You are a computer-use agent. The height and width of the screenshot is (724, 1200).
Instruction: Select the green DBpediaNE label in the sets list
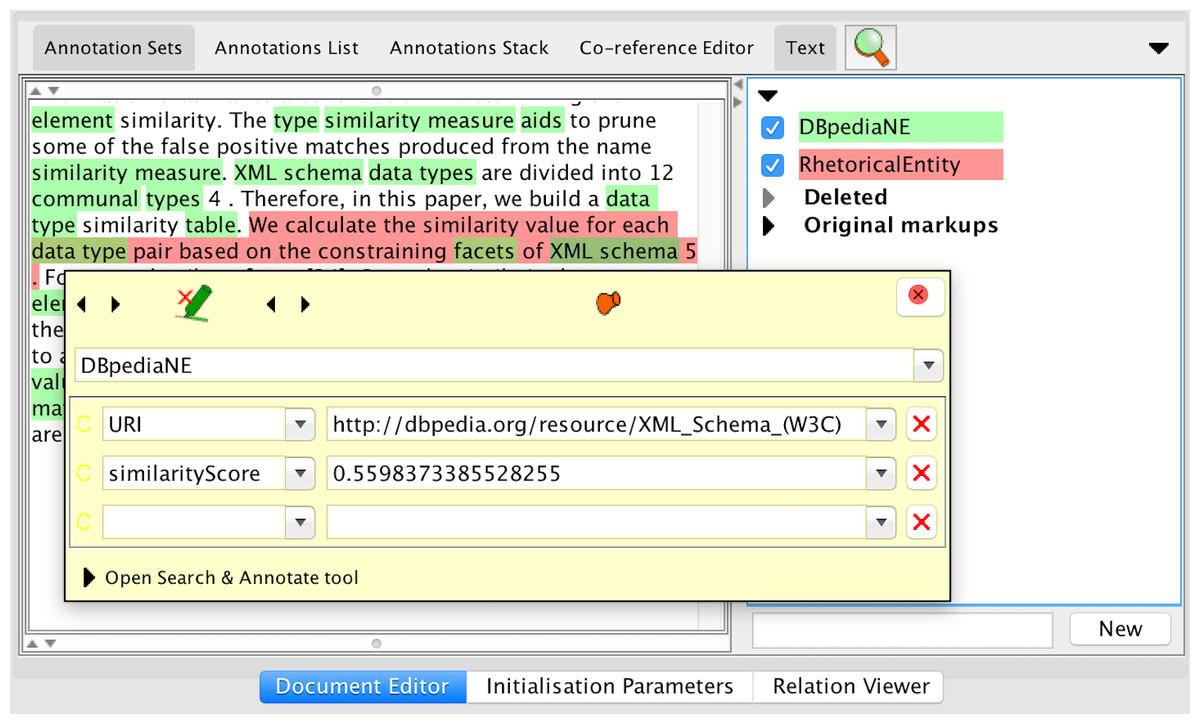[899, 128]
